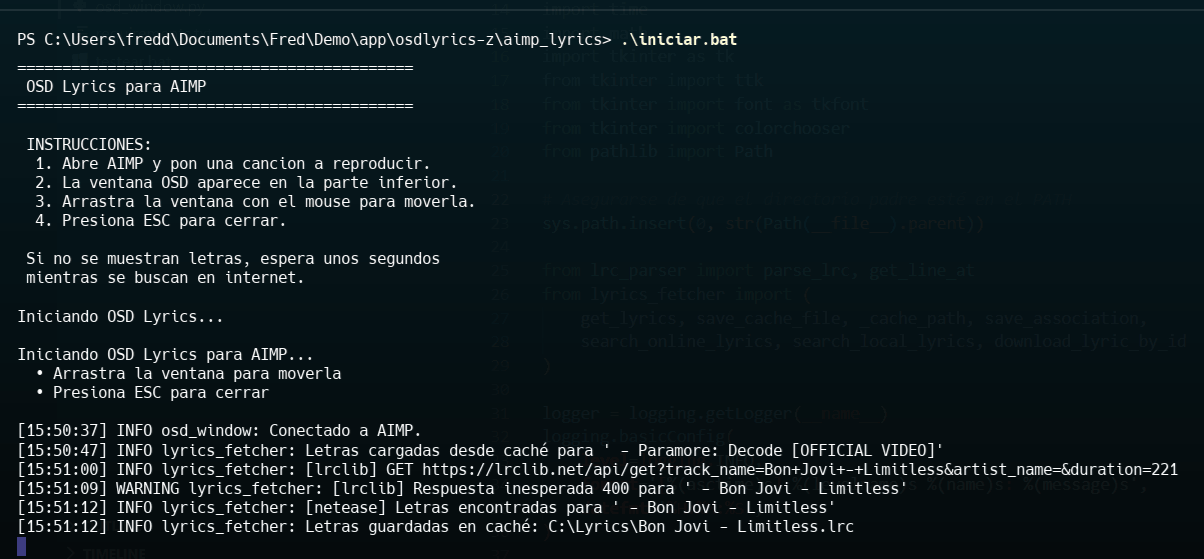Click the "OSD Lyrics para AIMP" banner title
This screenshot has height=559, width=1204.
[x=116, y=87]
